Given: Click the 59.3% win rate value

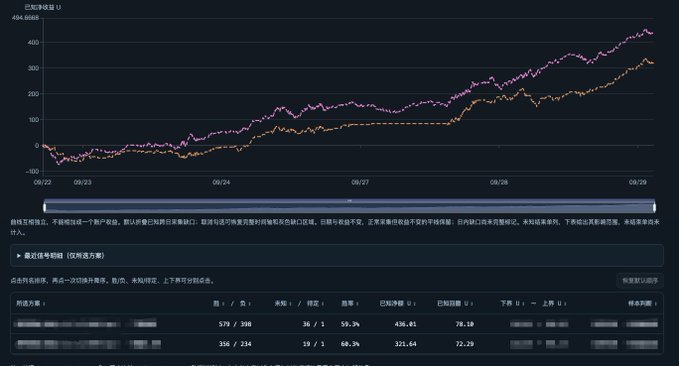Looking at the screenshot, I should point(350,324).
